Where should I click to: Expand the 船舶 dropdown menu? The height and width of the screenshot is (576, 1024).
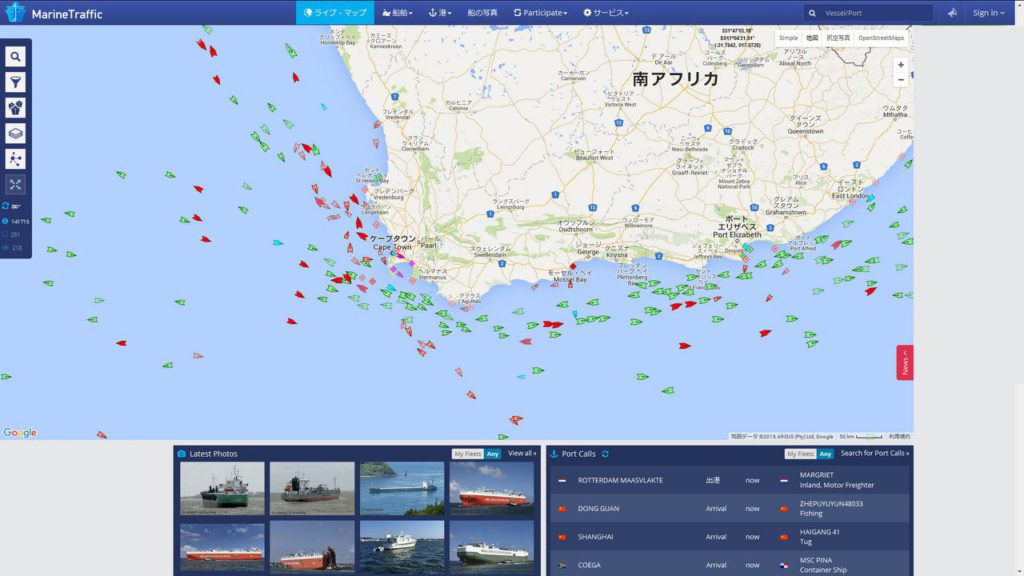tap(397, 12)
